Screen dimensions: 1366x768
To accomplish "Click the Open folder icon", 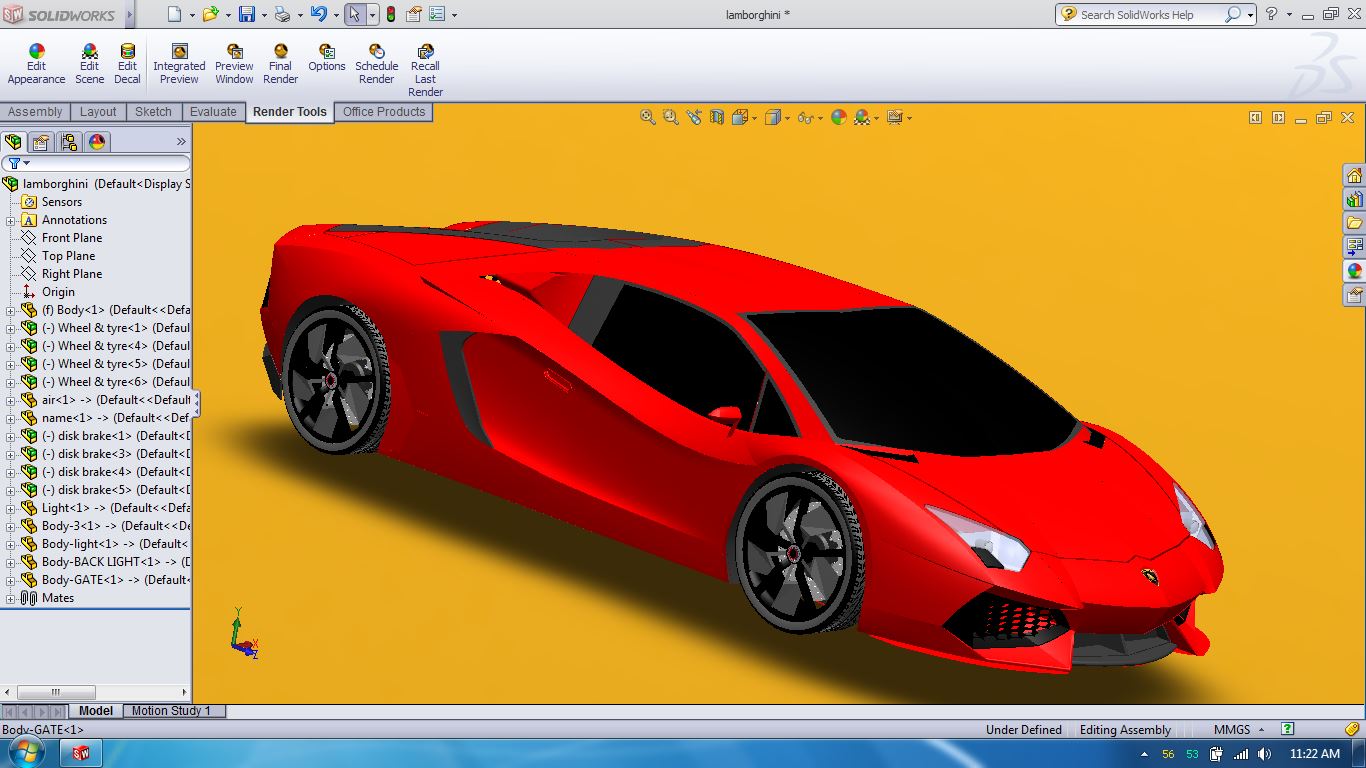I will point(210,14).
